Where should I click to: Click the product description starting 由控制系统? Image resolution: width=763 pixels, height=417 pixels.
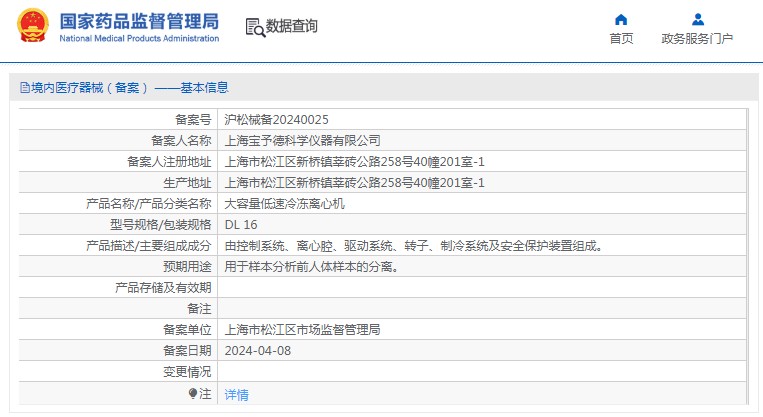point(415,246)
